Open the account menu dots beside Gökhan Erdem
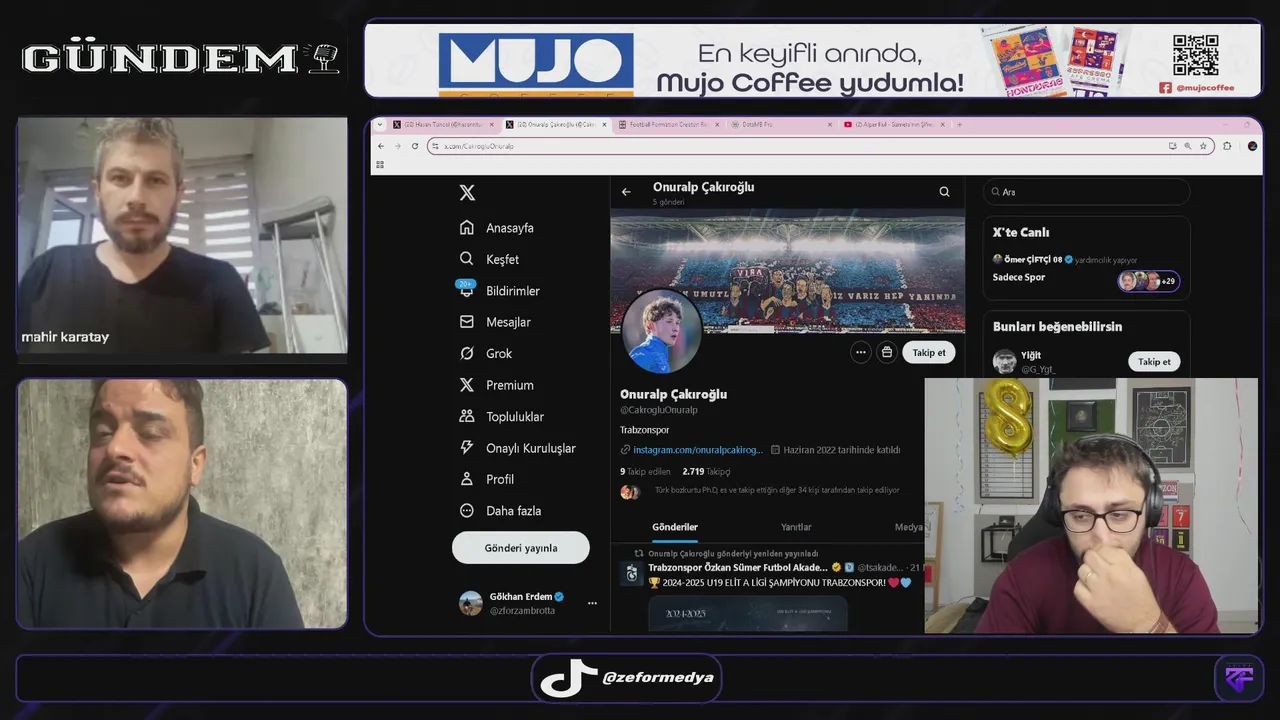 pos(592,603)
